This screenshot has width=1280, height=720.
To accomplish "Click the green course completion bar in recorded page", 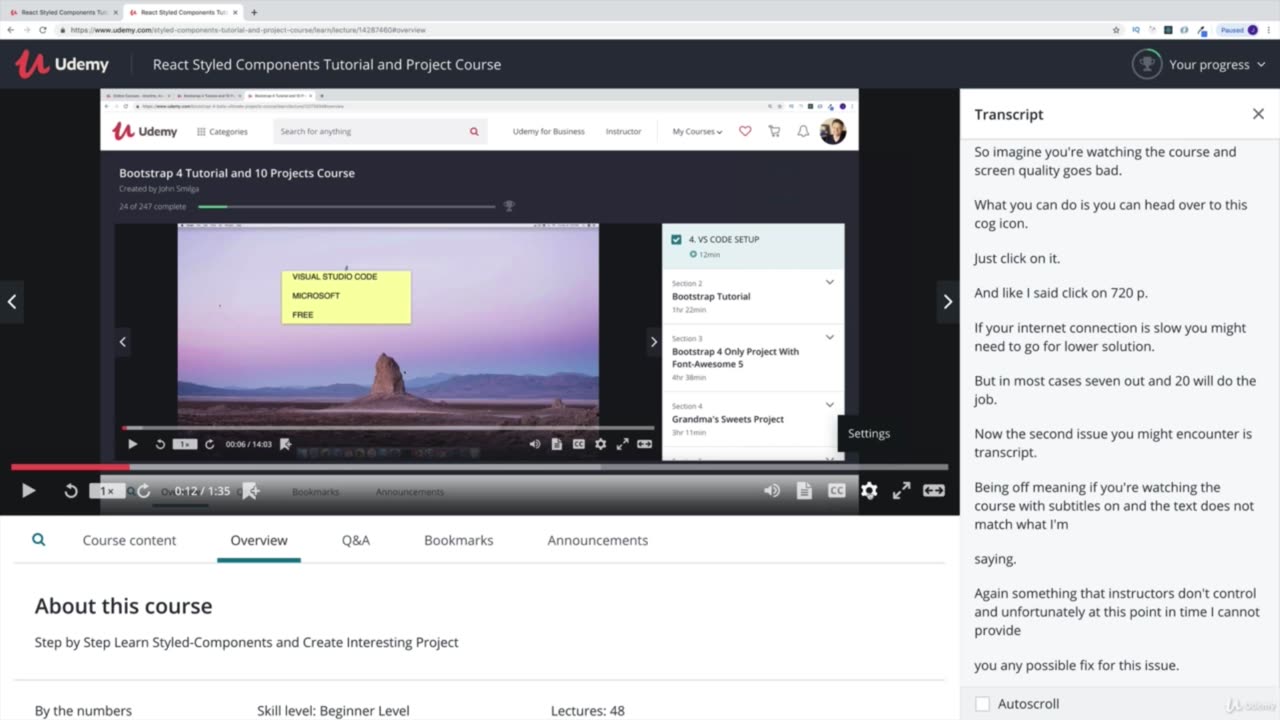I will (346, 206).
